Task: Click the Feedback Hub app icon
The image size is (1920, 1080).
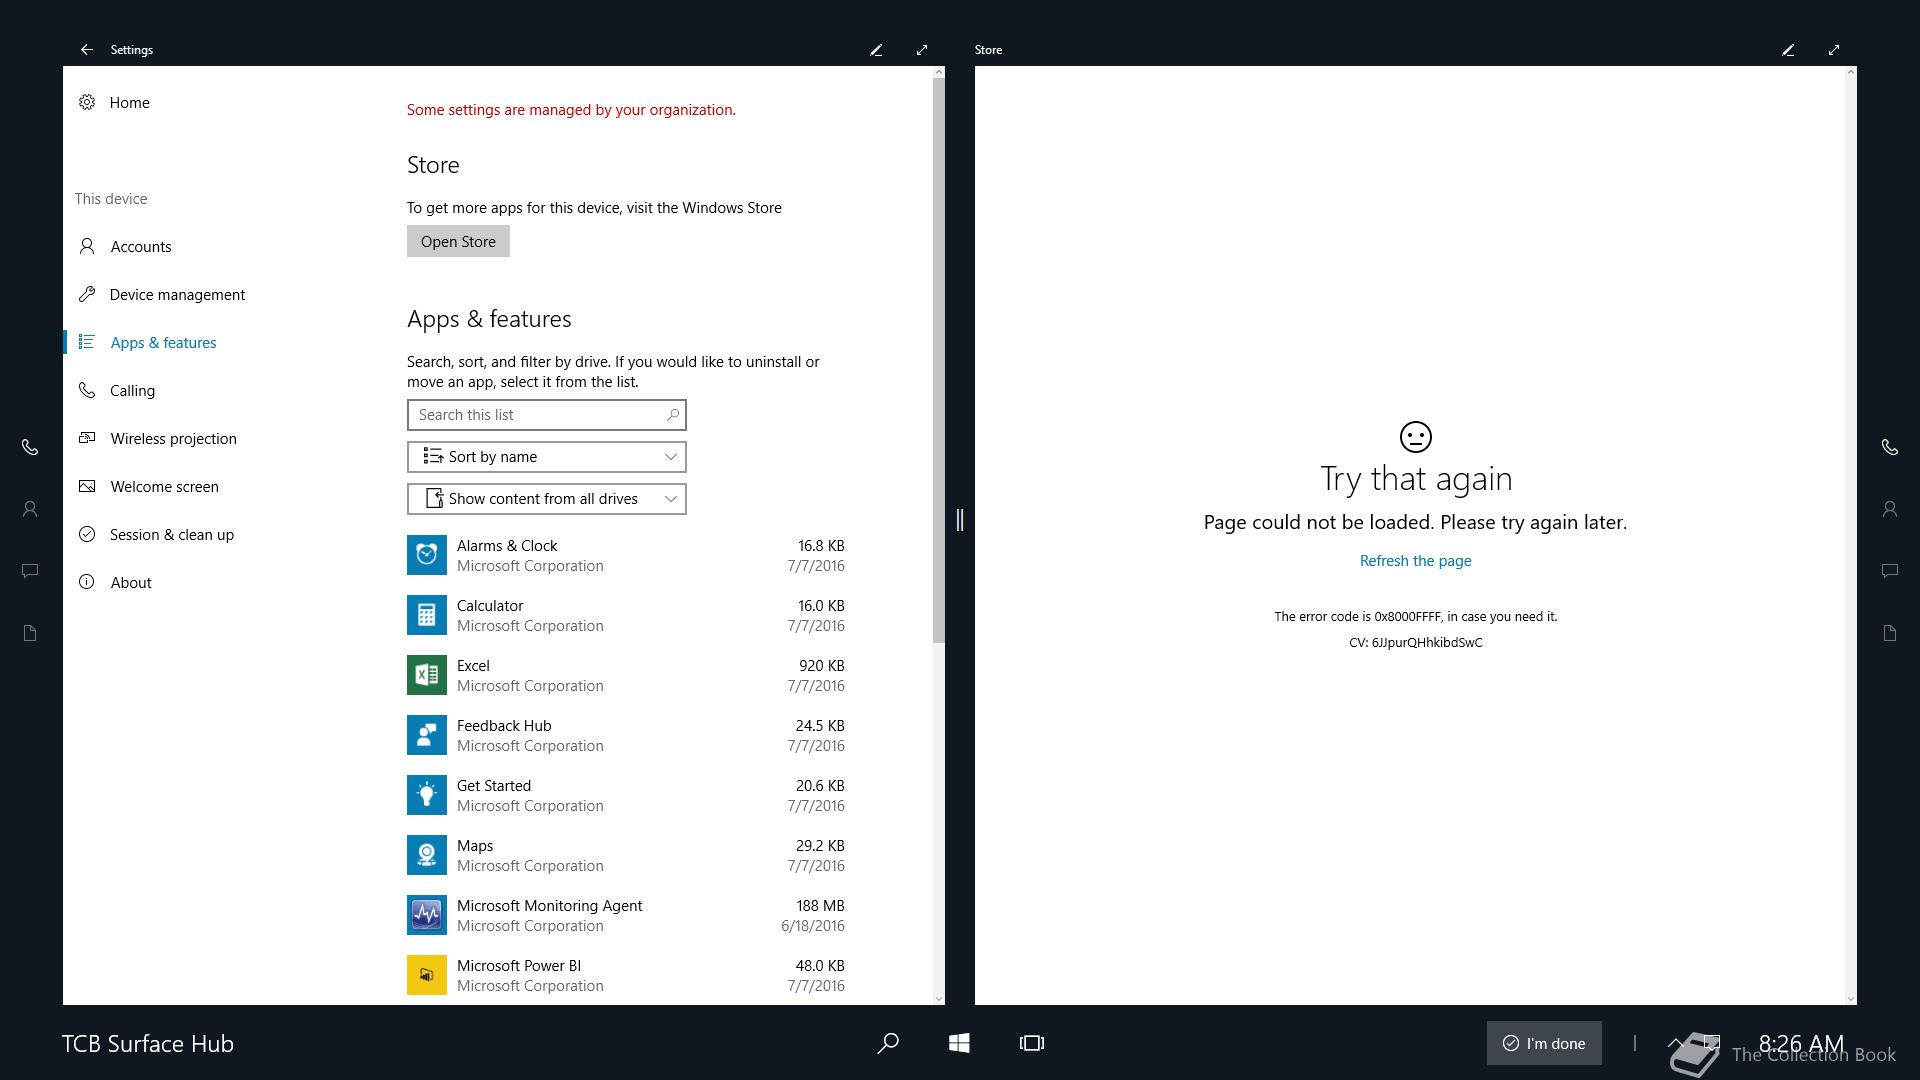Action: click(427, 735)
